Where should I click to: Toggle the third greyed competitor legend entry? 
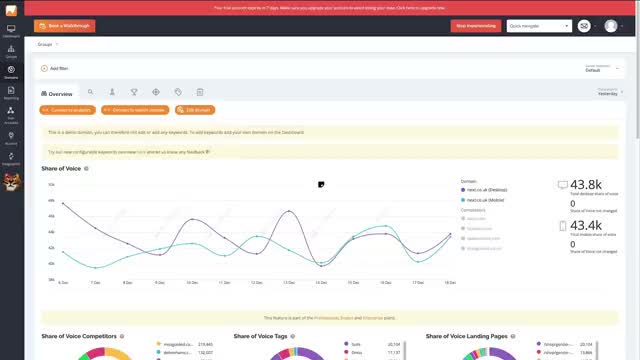(x=480, y=238)
